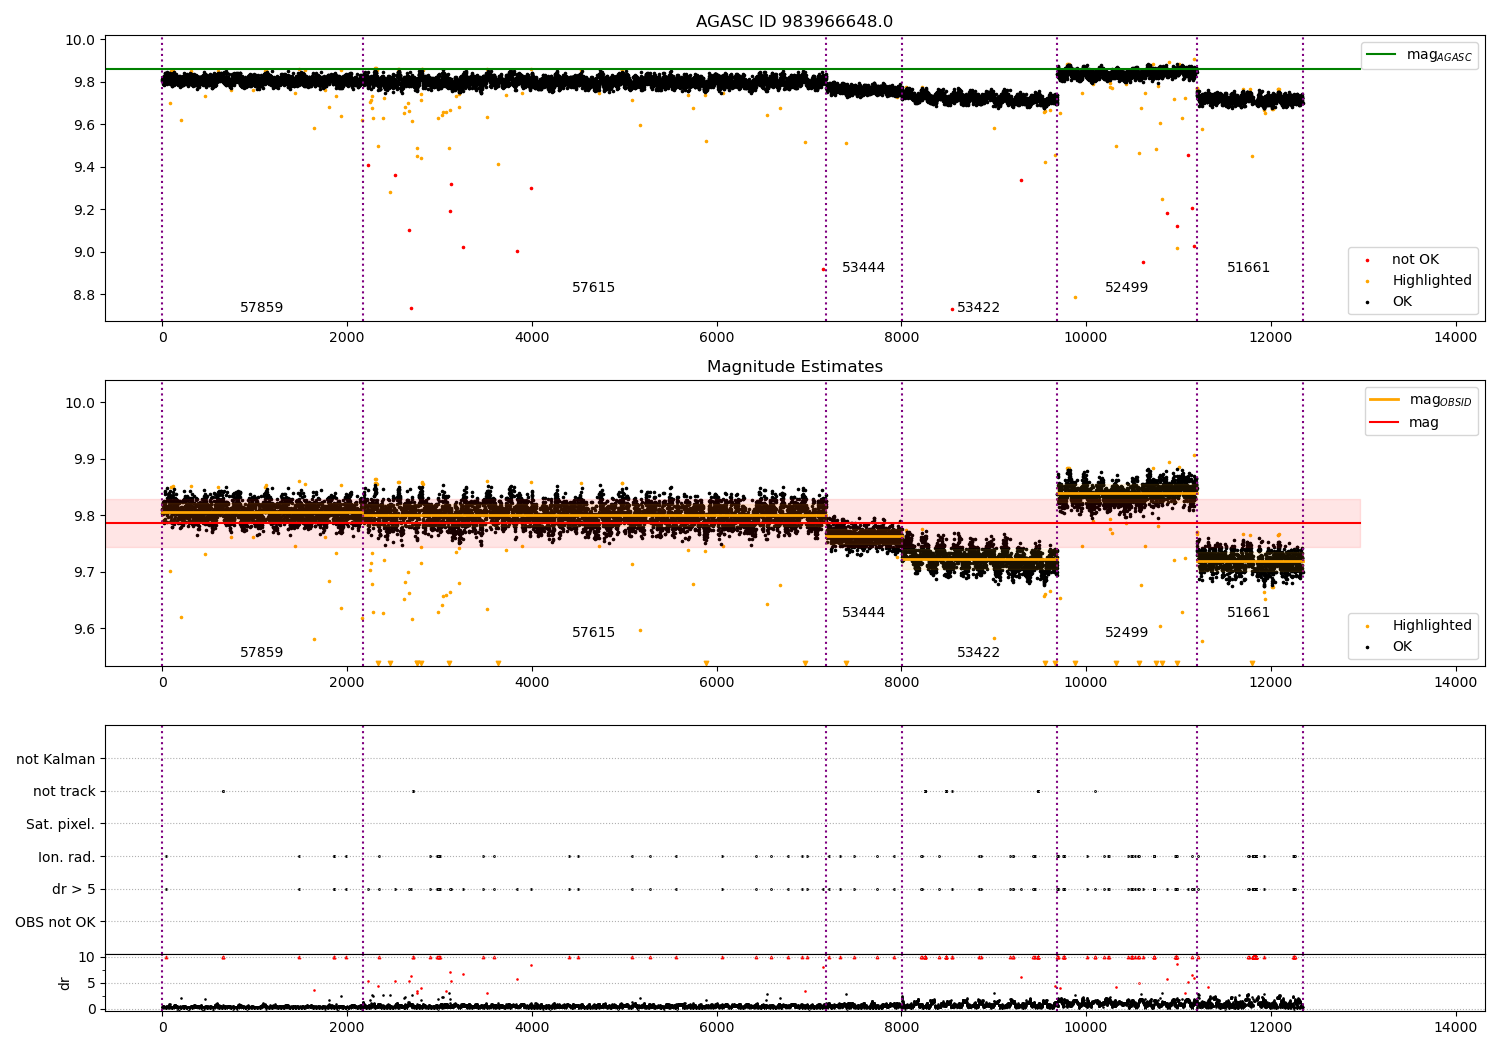
Task: Click OBSID label 52499 in Magnitude Estimates plot
Action: click(x=1127, y=633)
